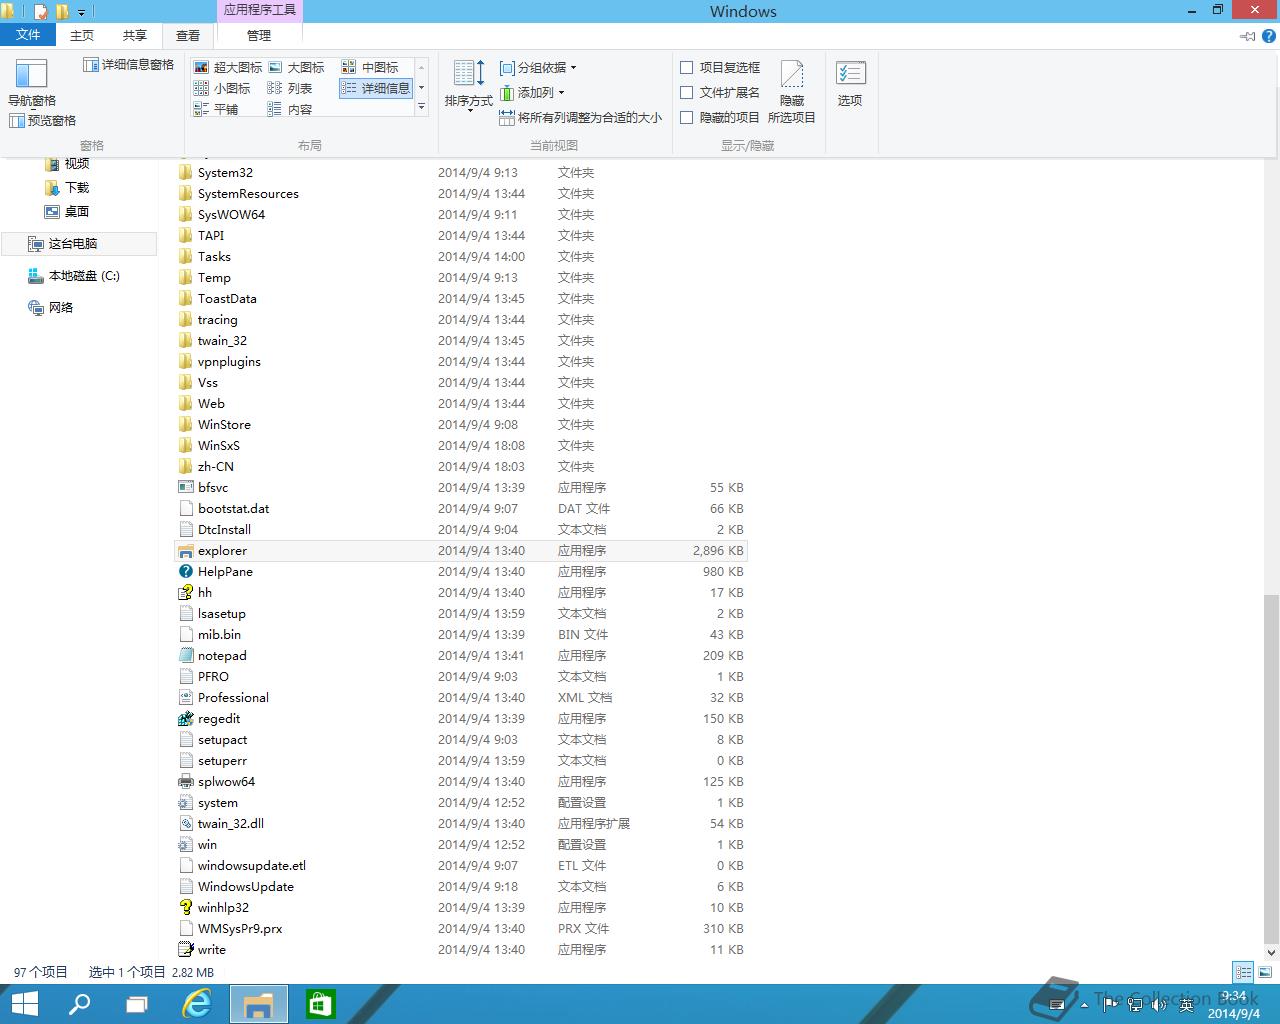1280x1024 pixels.
Task: Switch to the View ribbon tab
Action: [188, 35]
